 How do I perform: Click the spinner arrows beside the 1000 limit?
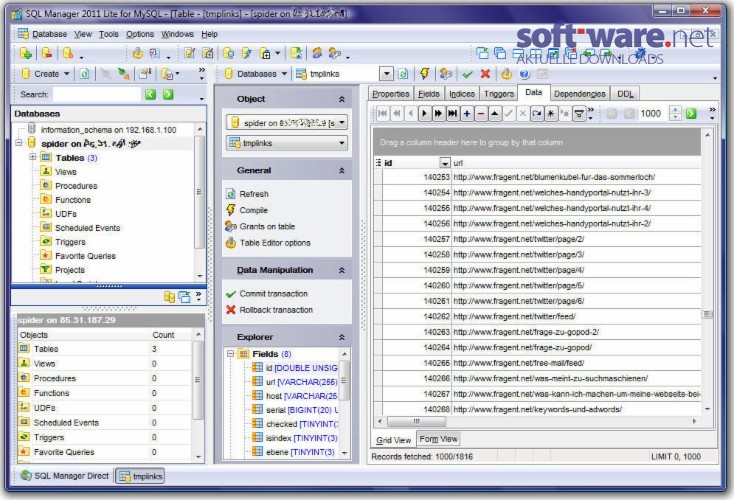coord(675,113)
